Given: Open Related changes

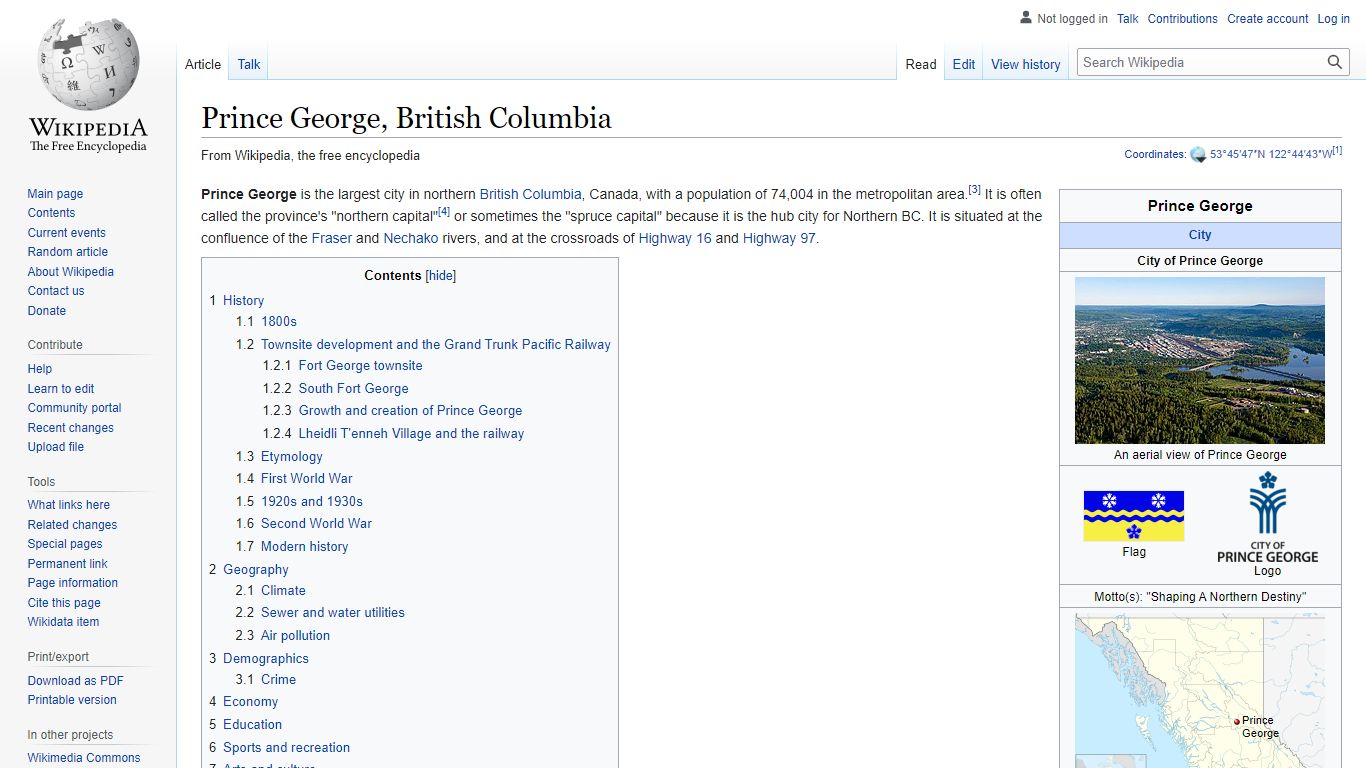Looking at the screenshot, I should (72, 525).
